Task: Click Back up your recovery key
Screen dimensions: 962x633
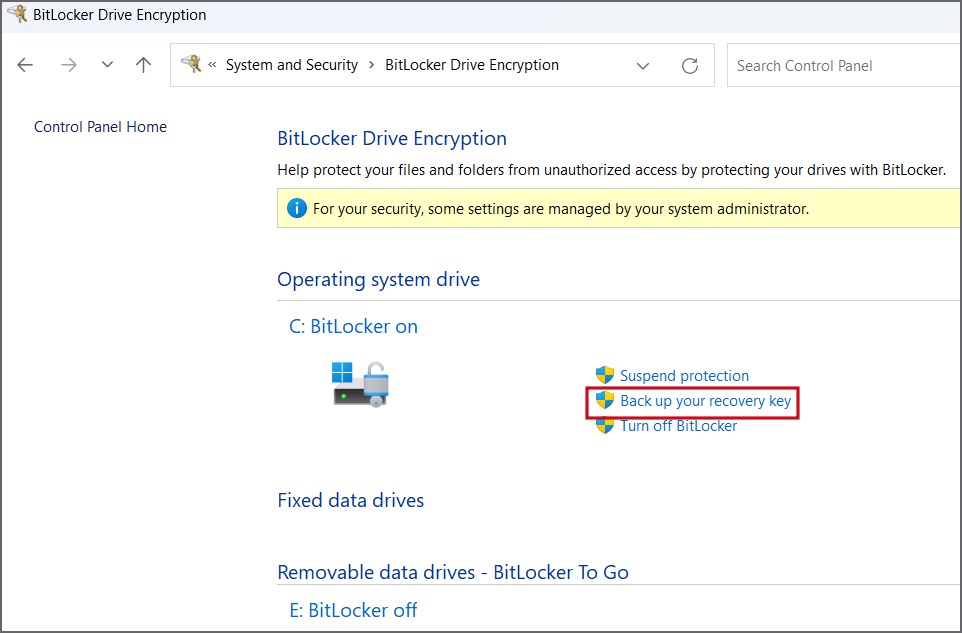Action: pos(705,401)
